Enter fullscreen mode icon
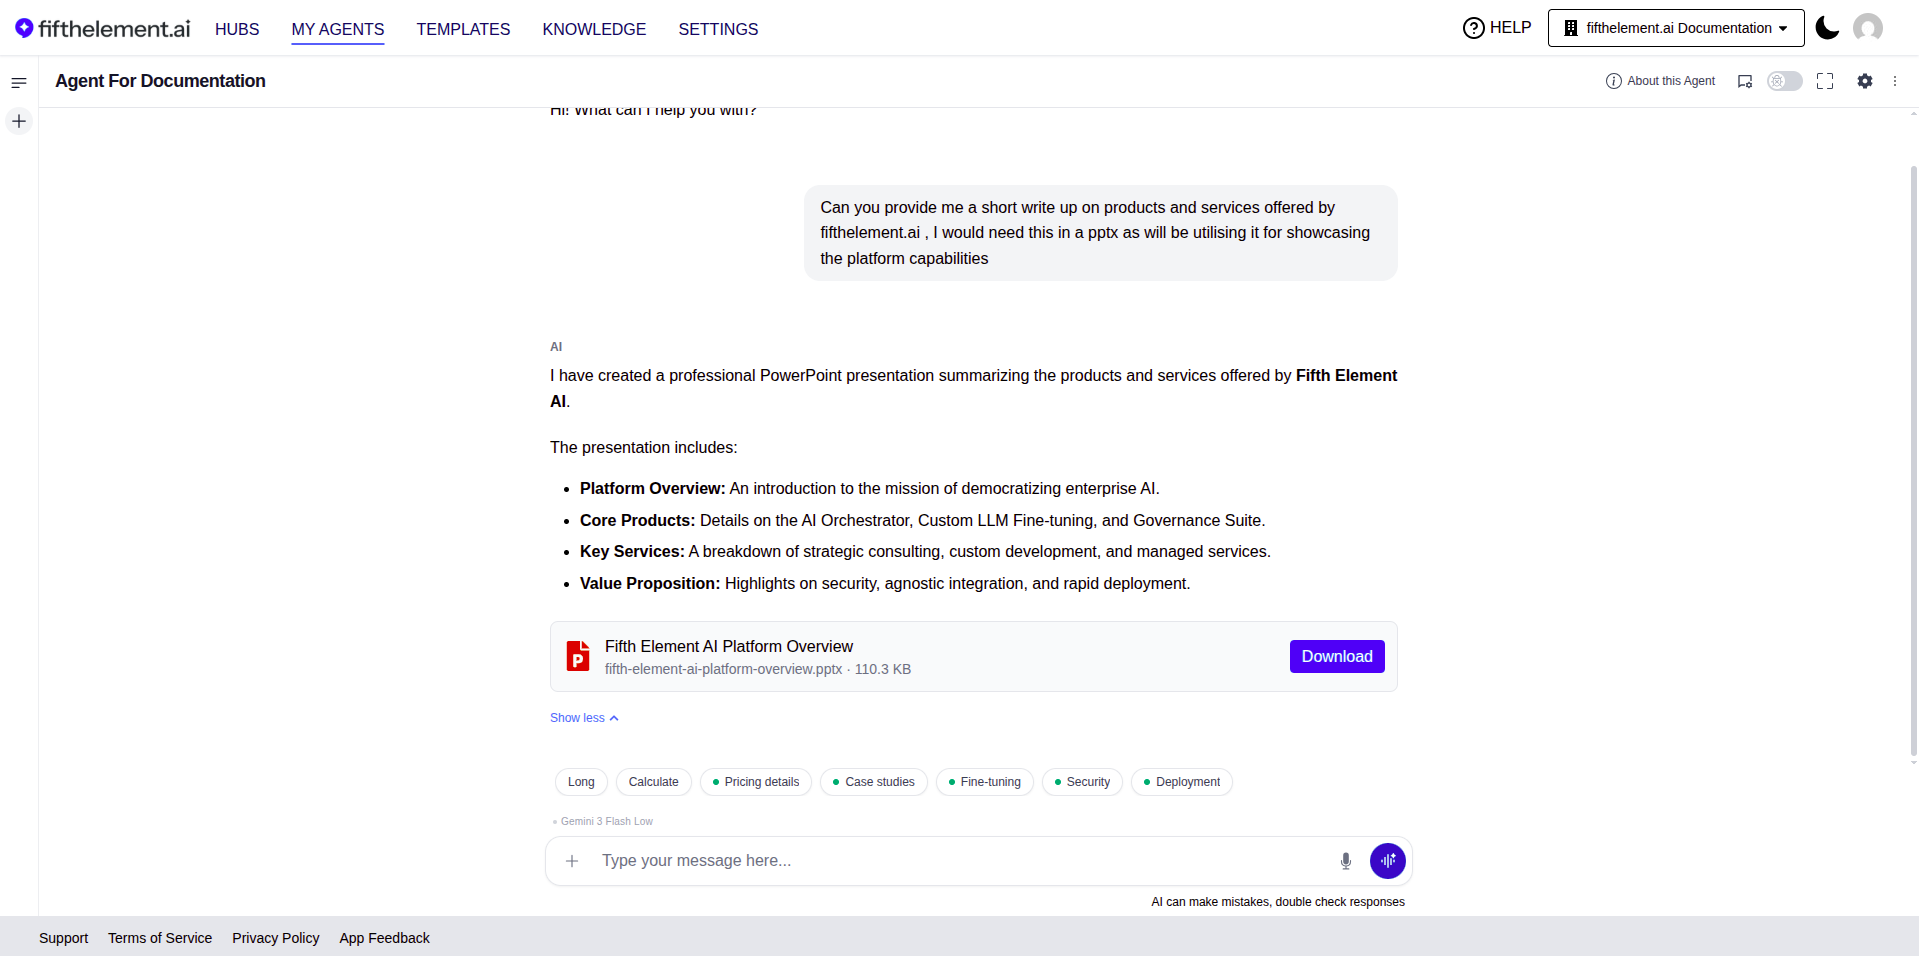1919x956 pixels. click(1825, 81)
